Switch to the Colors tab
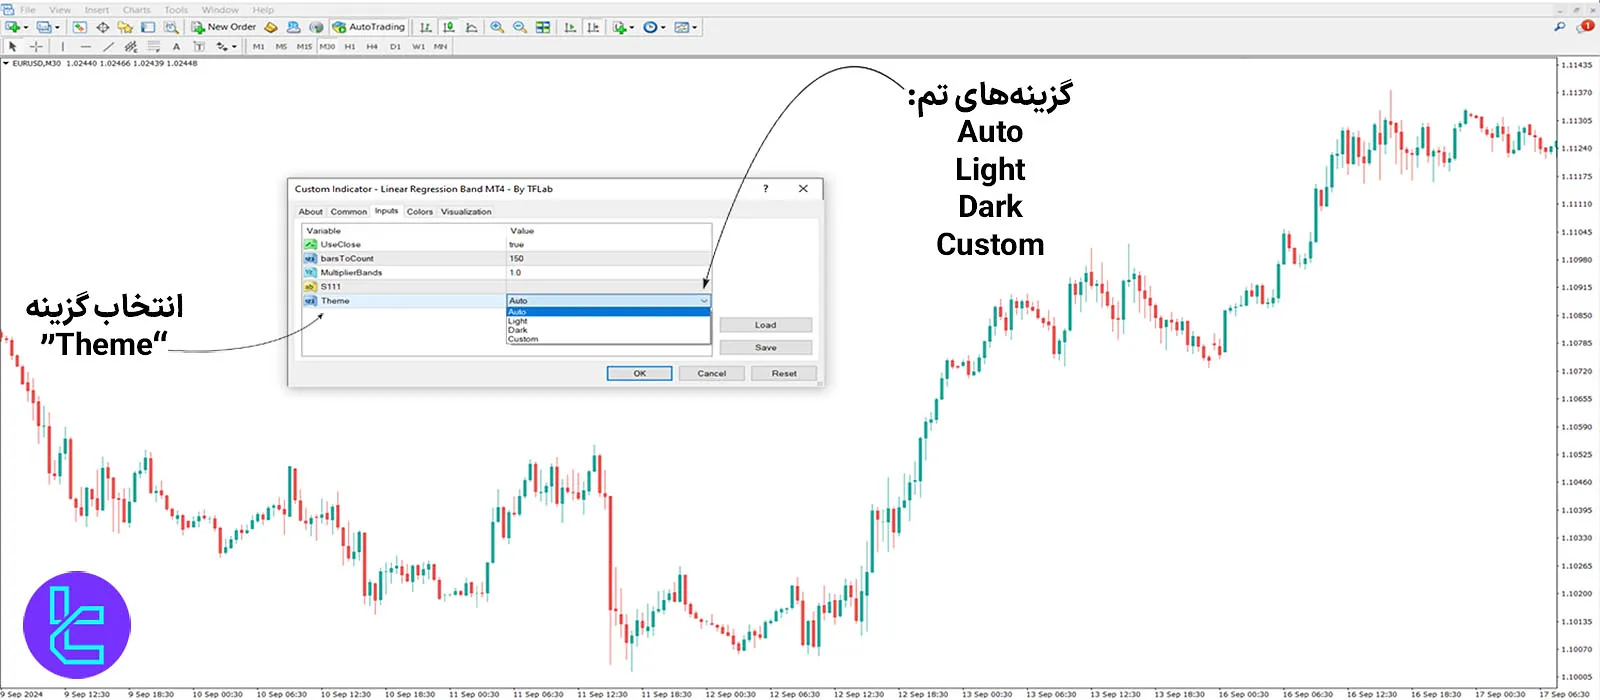This screenshot has width=1600, height=700. (420, 212)
